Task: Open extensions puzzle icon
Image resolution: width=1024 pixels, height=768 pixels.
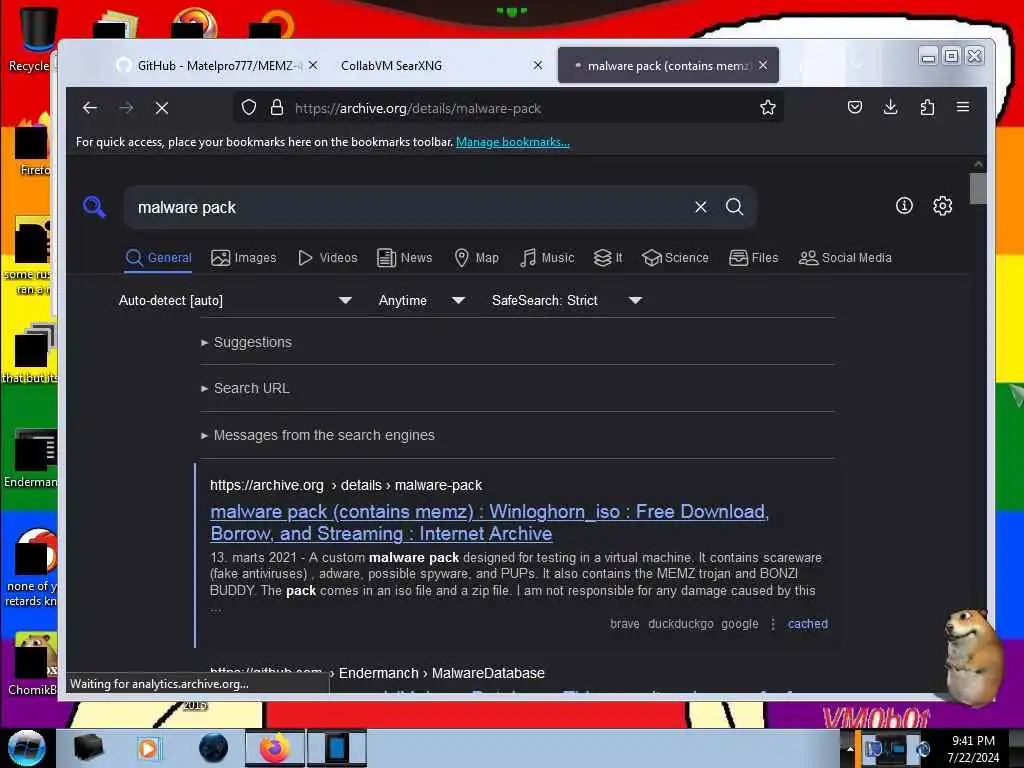Action: 927,108
